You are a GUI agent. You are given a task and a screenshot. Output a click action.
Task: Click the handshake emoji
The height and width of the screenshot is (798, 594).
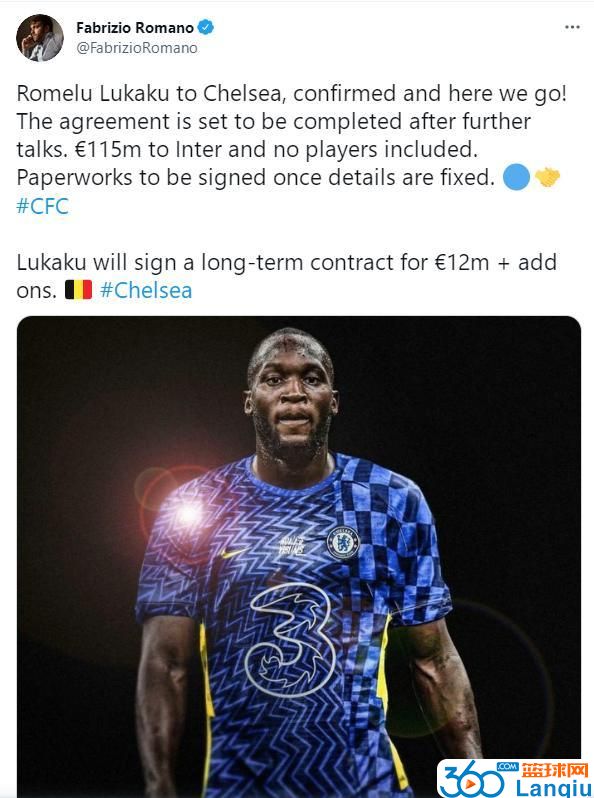point(547,178)
